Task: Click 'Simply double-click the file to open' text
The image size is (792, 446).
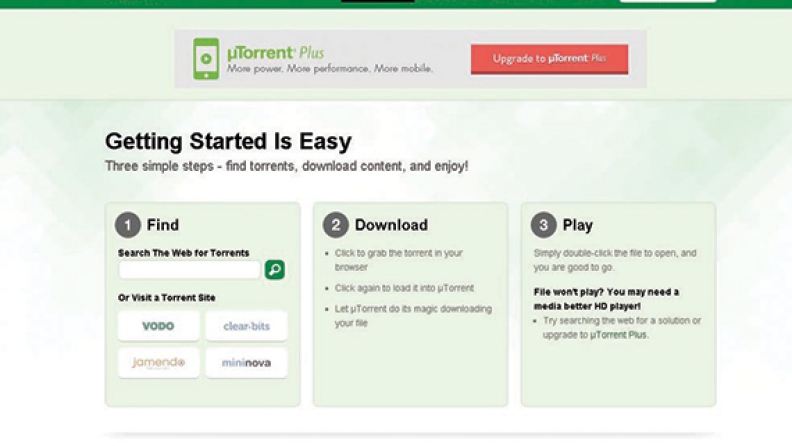Action: click(615, 260)
